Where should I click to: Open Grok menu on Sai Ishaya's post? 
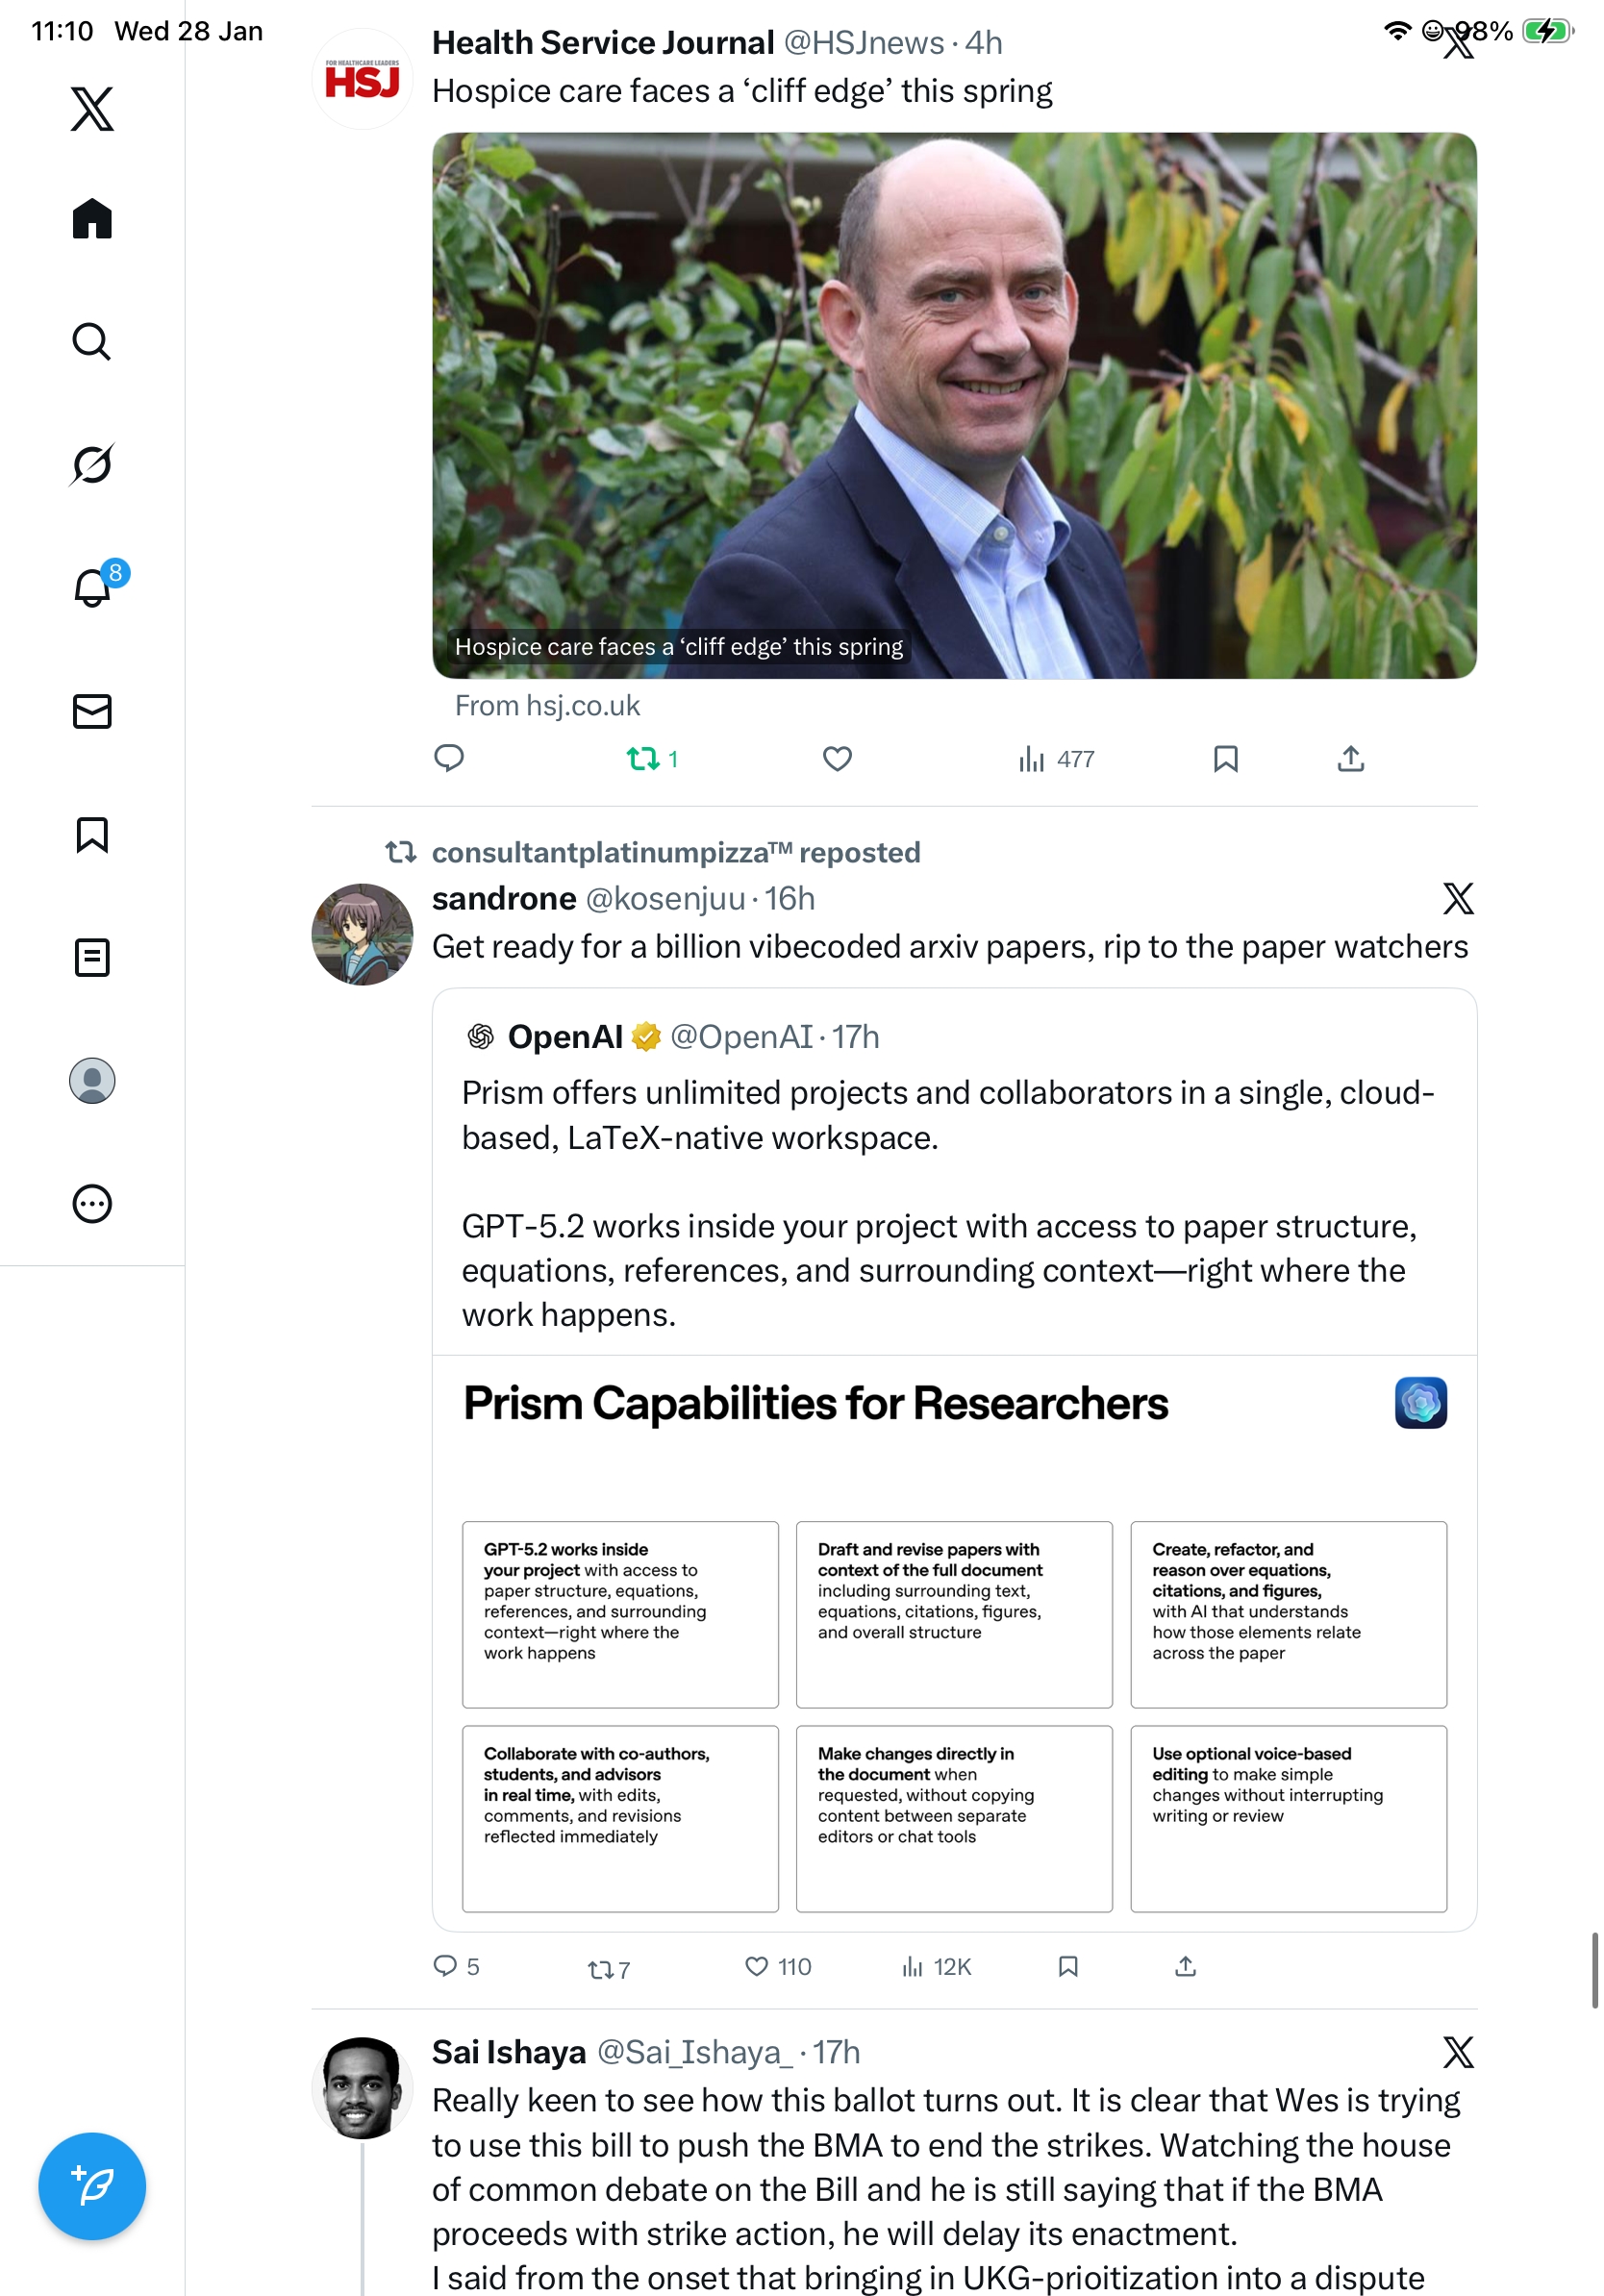(1457, 2051)
